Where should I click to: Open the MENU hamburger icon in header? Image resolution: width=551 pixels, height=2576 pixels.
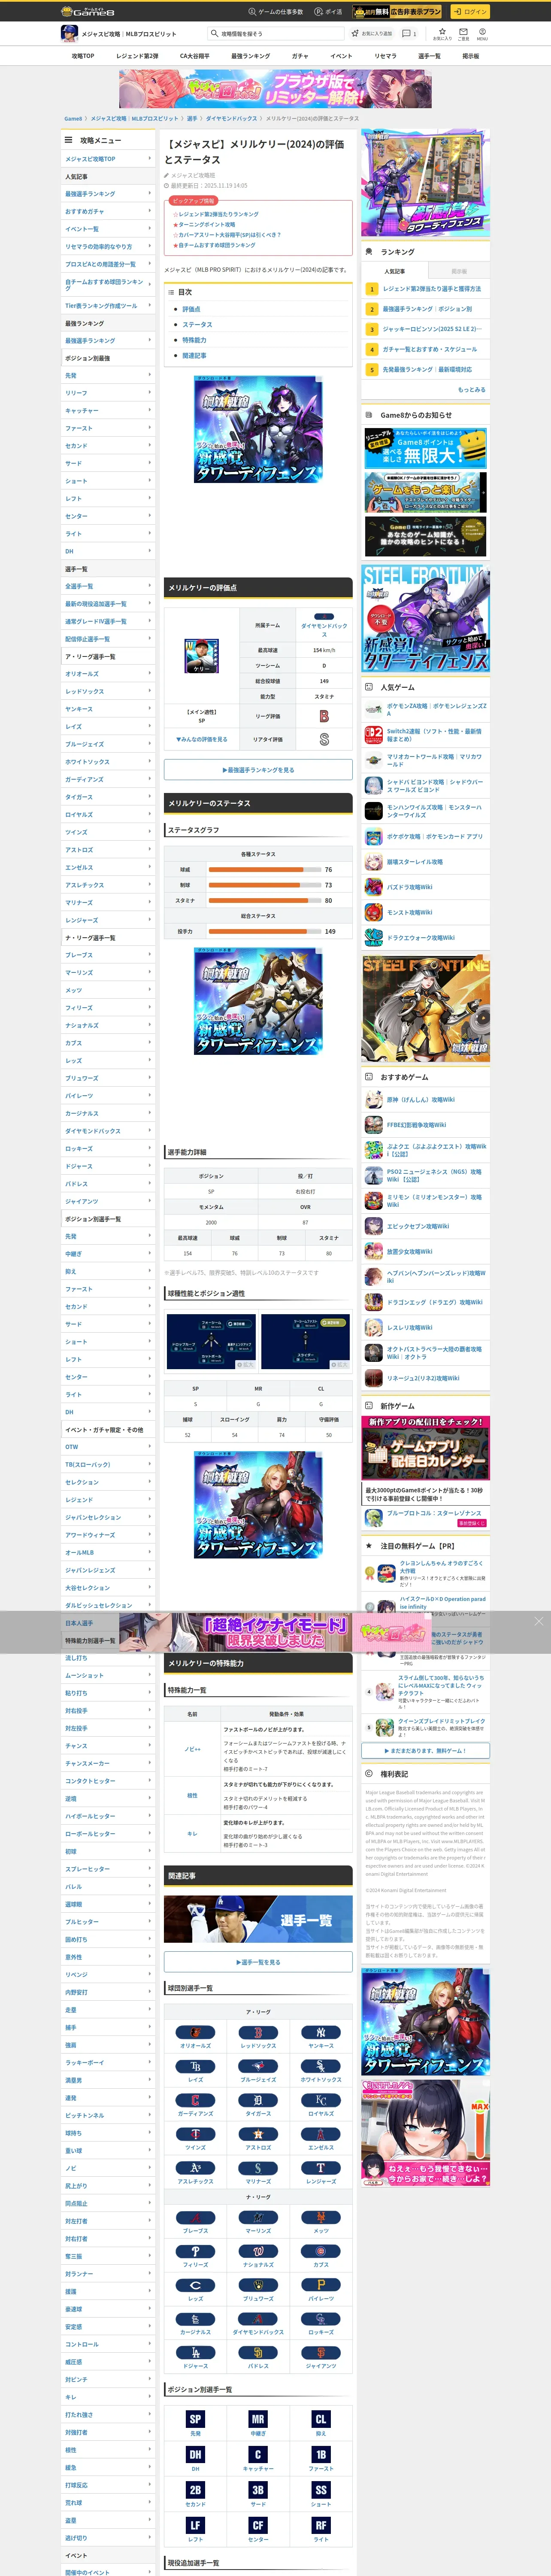[482, 33]
